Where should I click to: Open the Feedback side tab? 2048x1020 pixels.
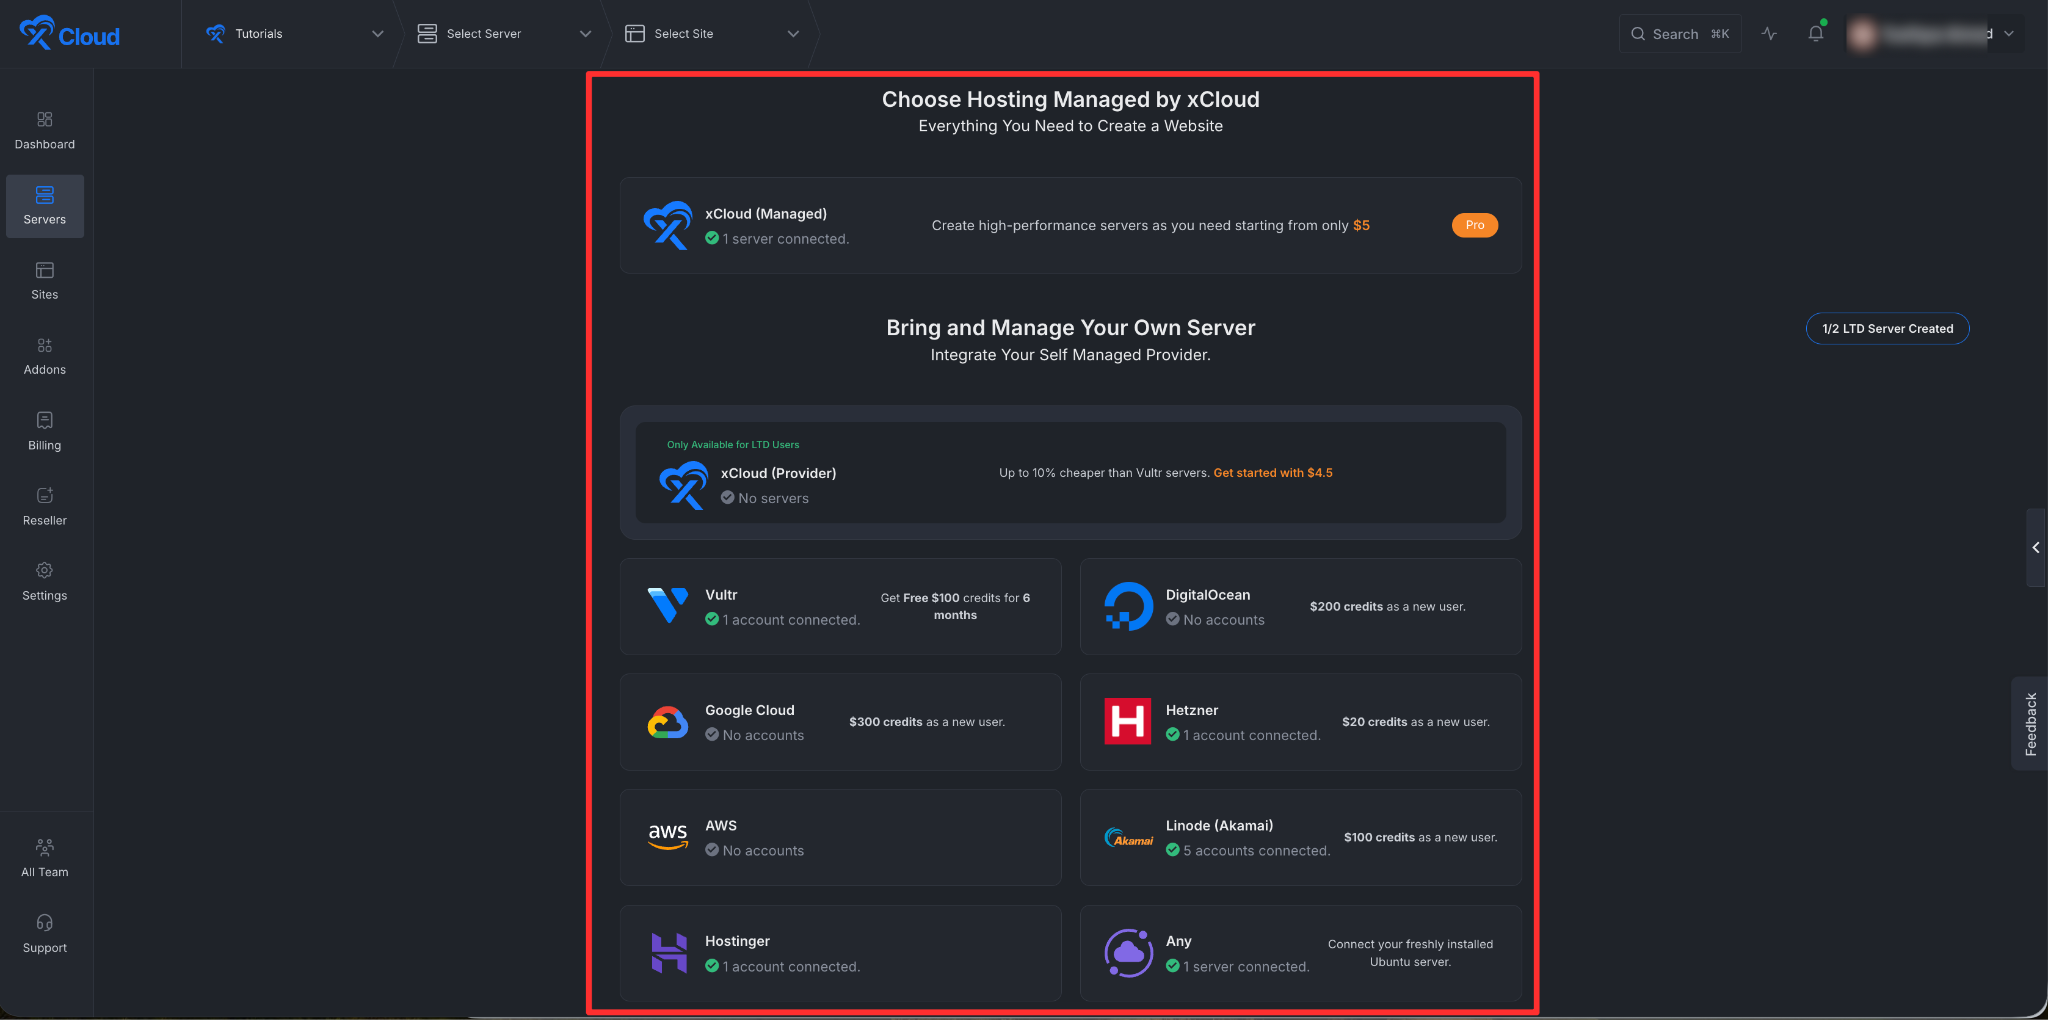[2030, 724]
